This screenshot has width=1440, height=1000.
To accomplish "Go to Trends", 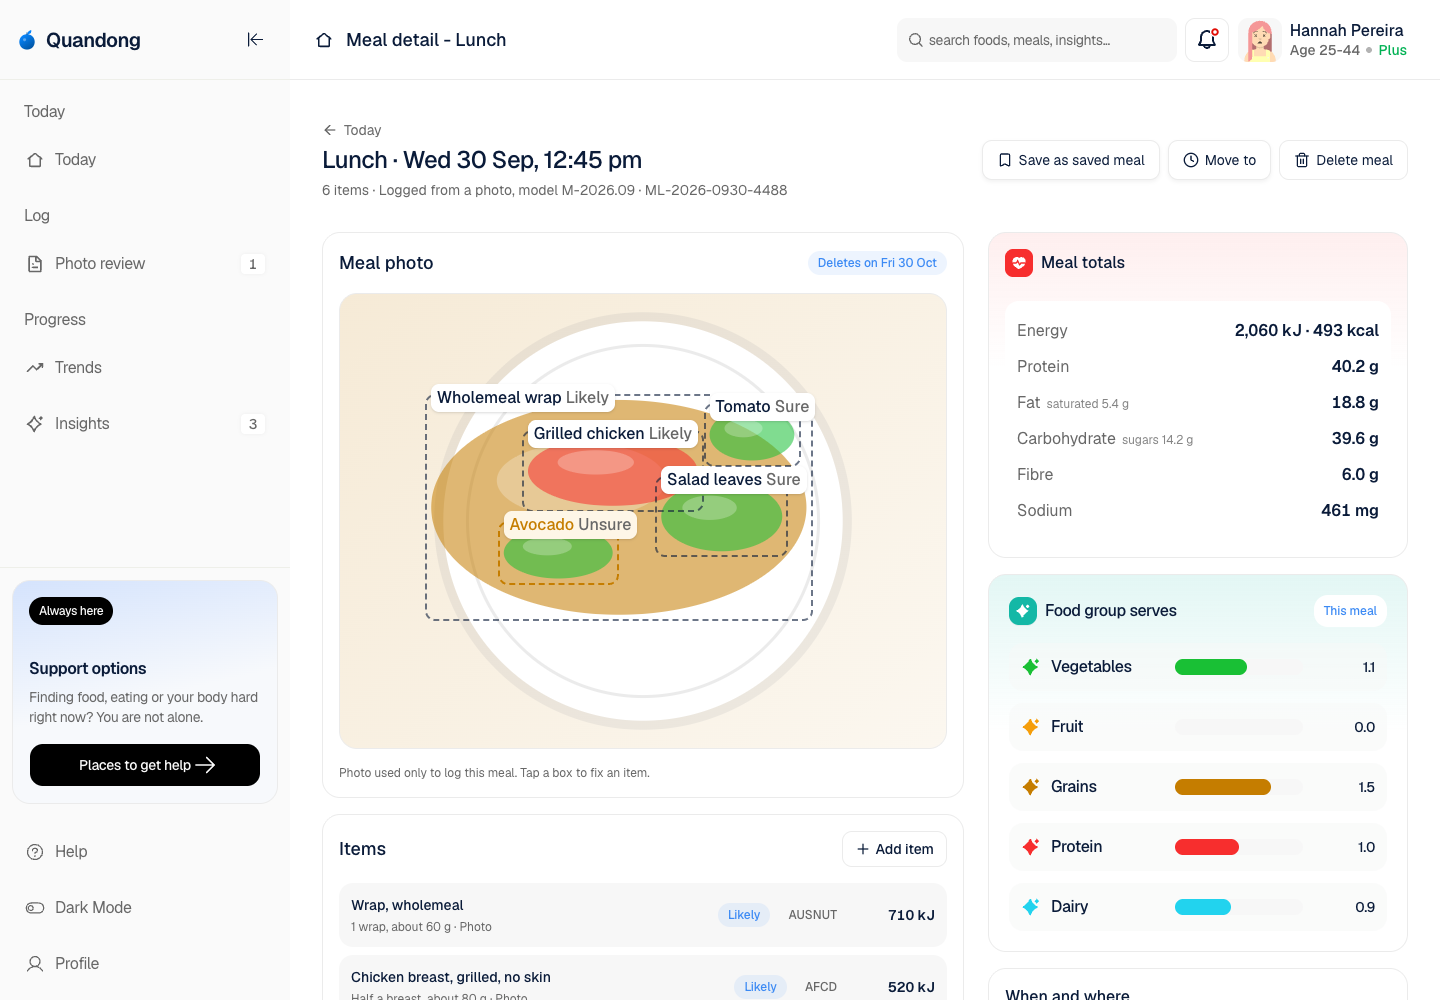I will tap(145, 368).
